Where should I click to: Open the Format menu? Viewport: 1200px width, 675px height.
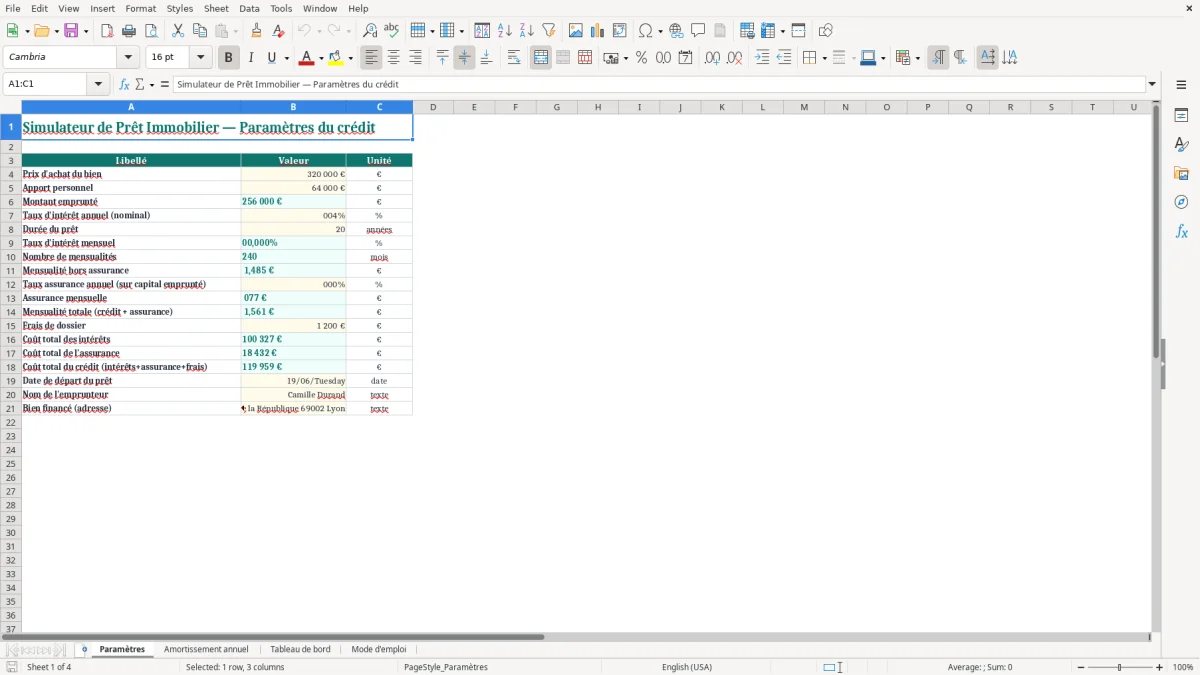click(x=140, y=8)
